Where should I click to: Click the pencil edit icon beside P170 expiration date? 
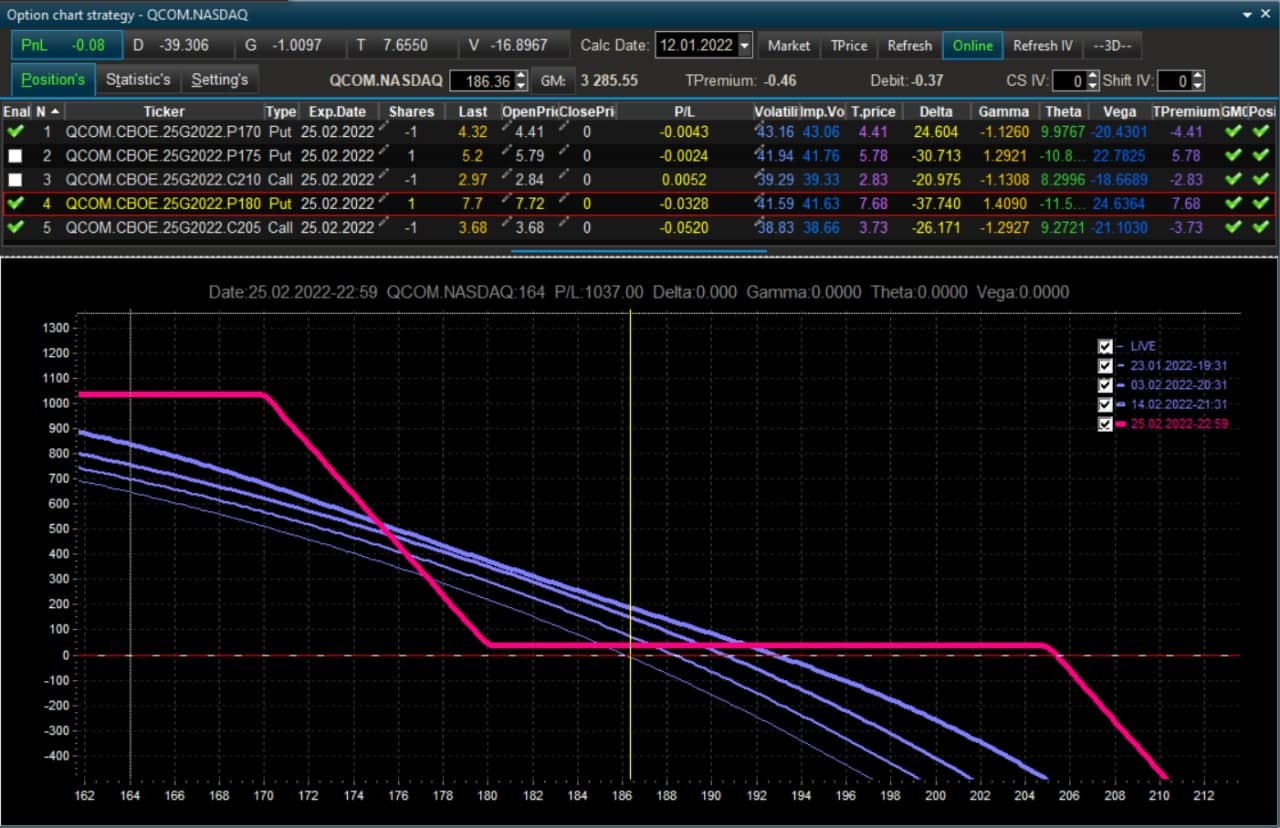(x=381, y=130)
